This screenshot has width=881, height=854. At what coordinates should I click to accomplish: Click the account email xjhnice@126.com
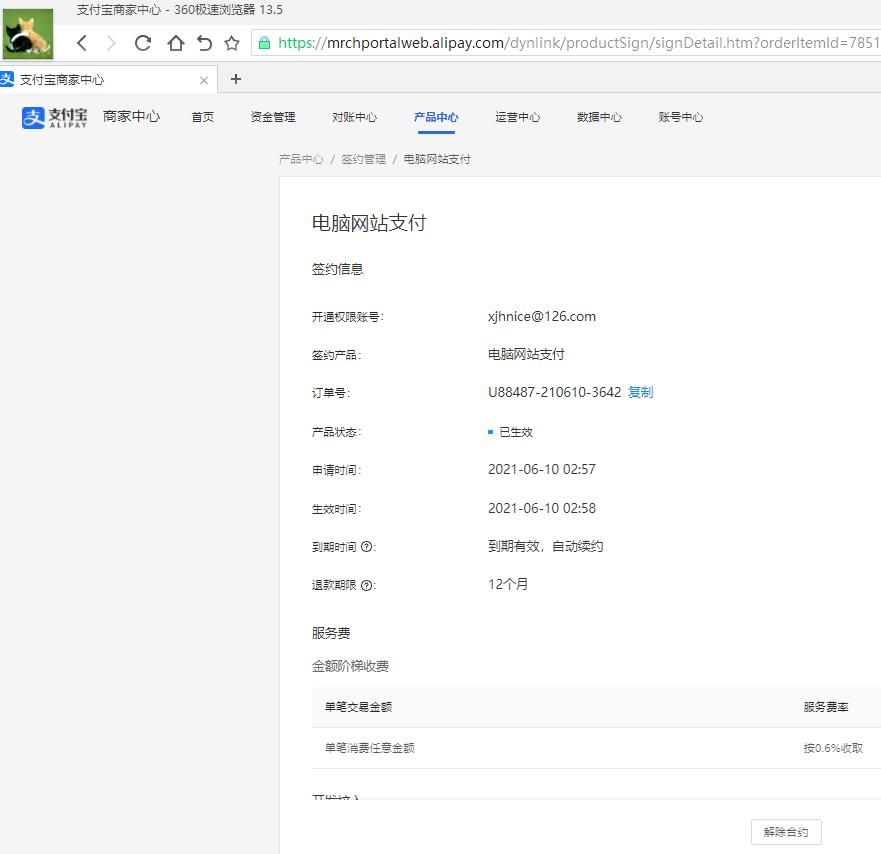542,316
